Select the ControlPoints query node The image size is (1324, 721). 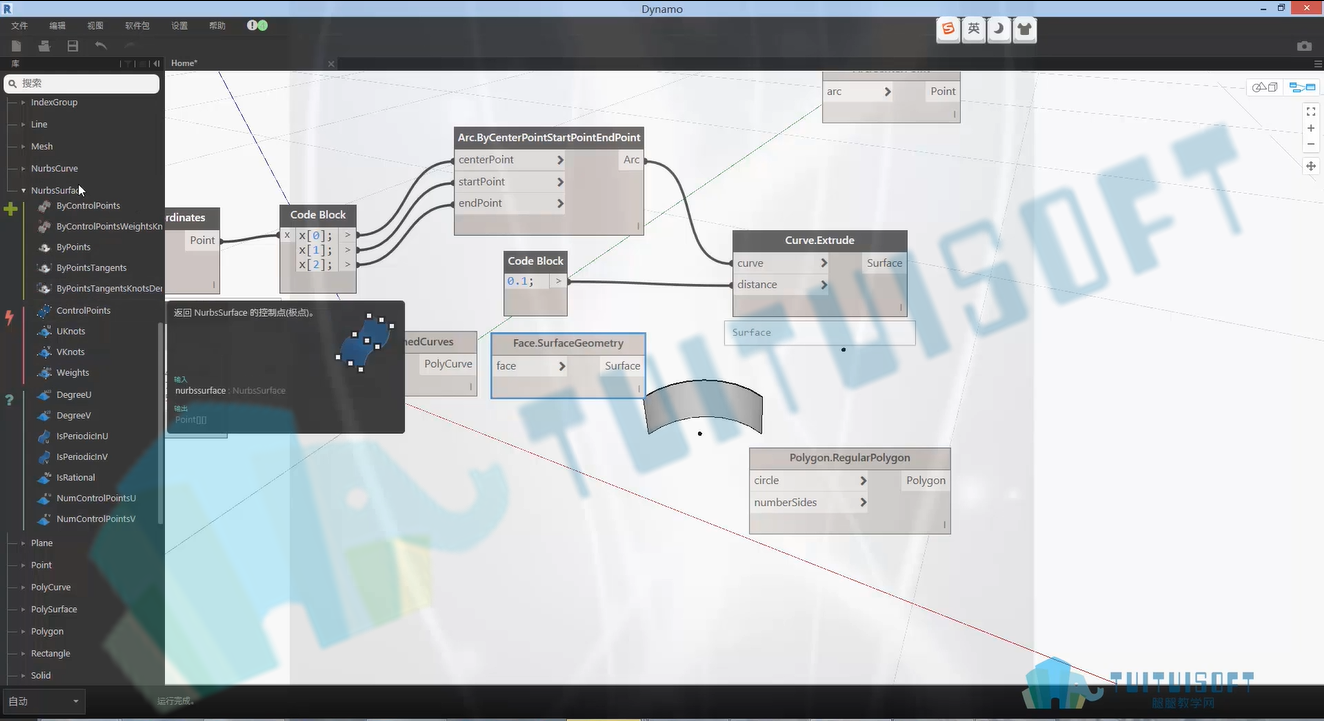tap(83, 311)
